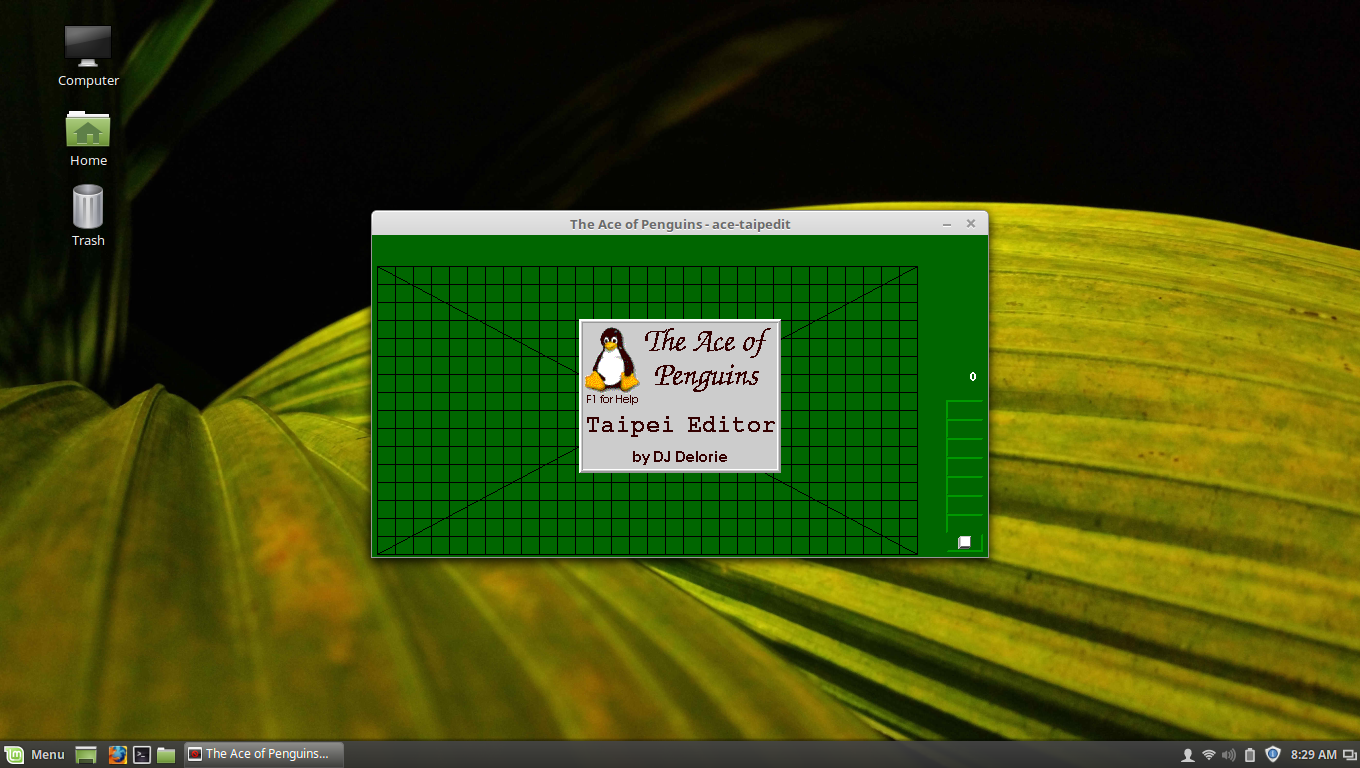Click the ace-taipedit window title bar
The height and width of the screenshot is (768, 1360).
pyautogui.click(x=680, y=224)
